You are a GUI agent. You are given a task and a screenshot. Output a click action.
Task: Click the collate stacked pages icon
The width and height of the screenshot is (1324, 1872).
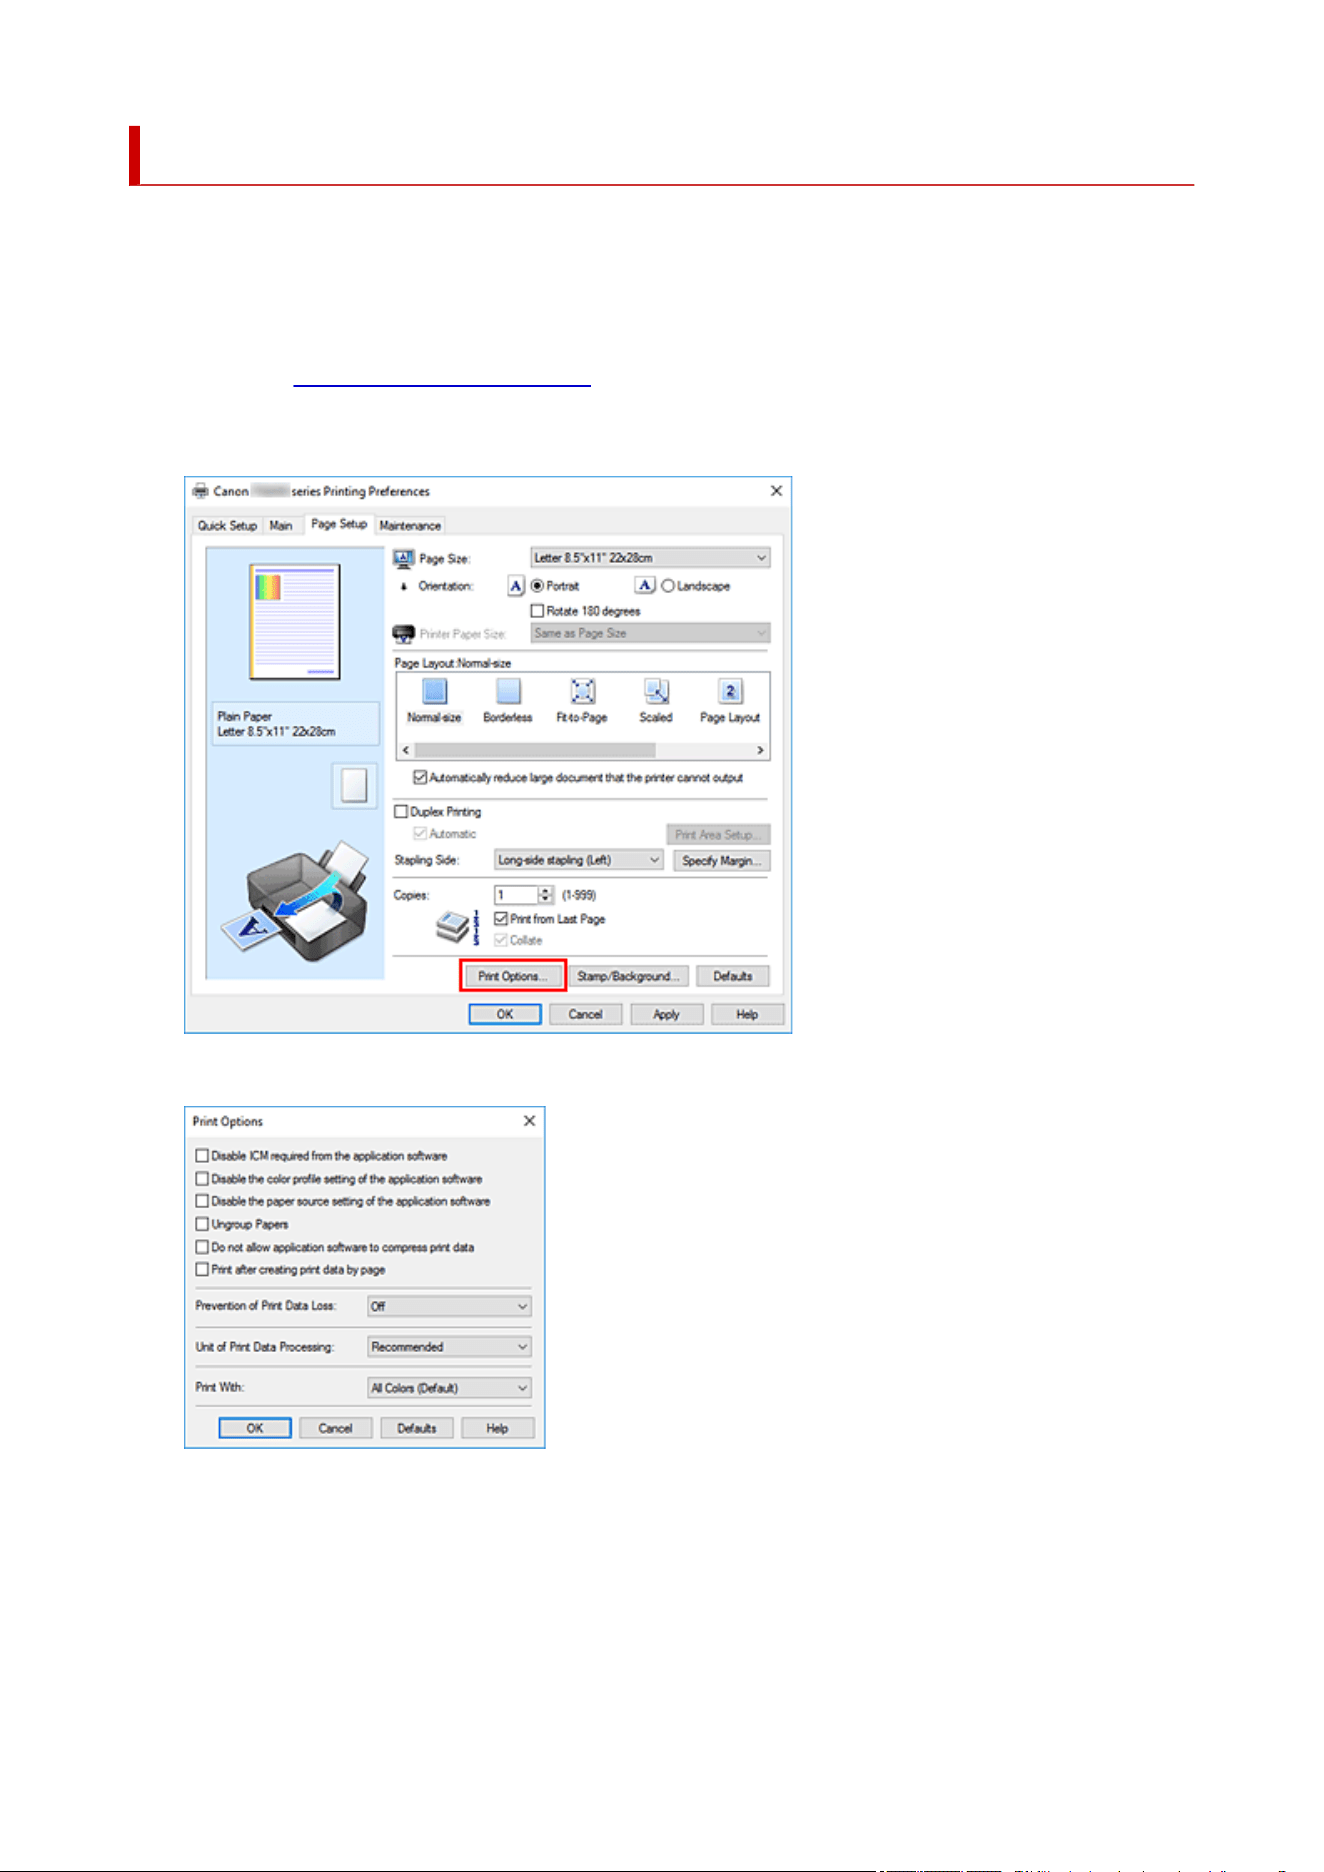[459, 927]
